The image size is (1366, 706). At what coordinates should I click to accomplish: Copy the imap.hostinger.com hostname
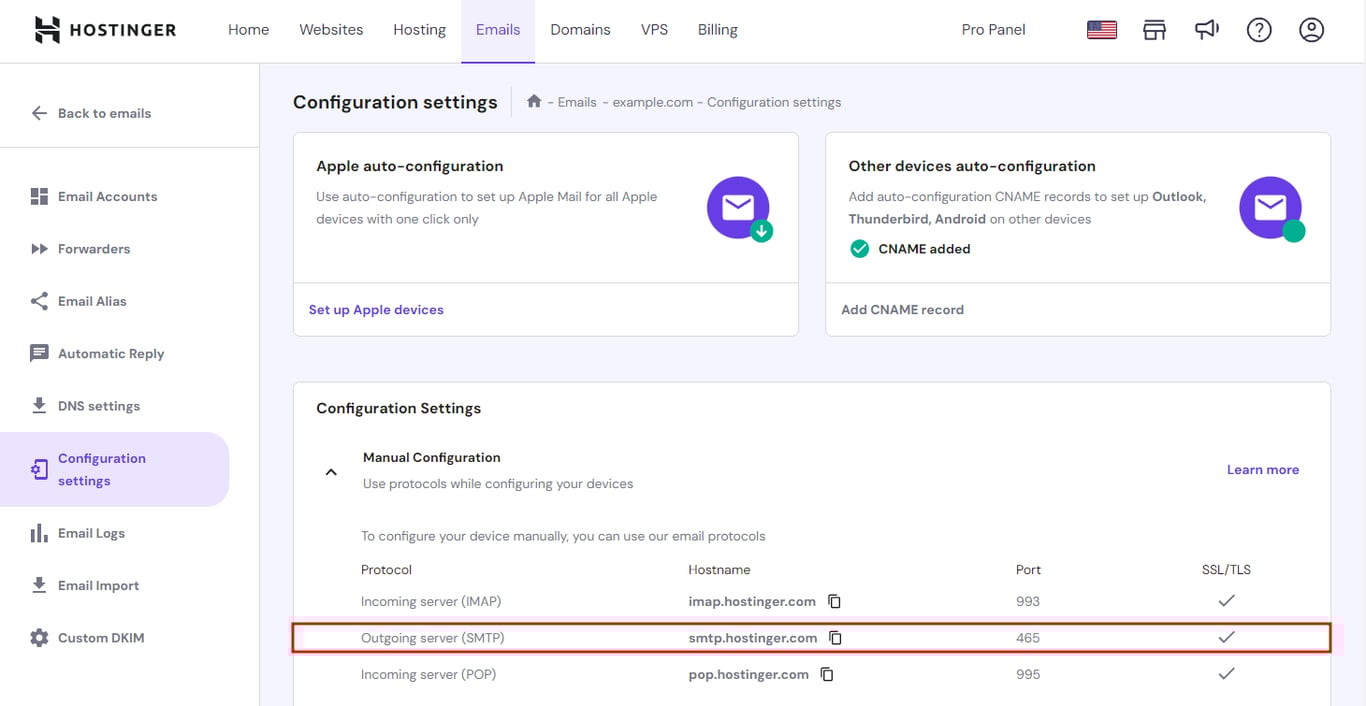click(x=836, y=601)
